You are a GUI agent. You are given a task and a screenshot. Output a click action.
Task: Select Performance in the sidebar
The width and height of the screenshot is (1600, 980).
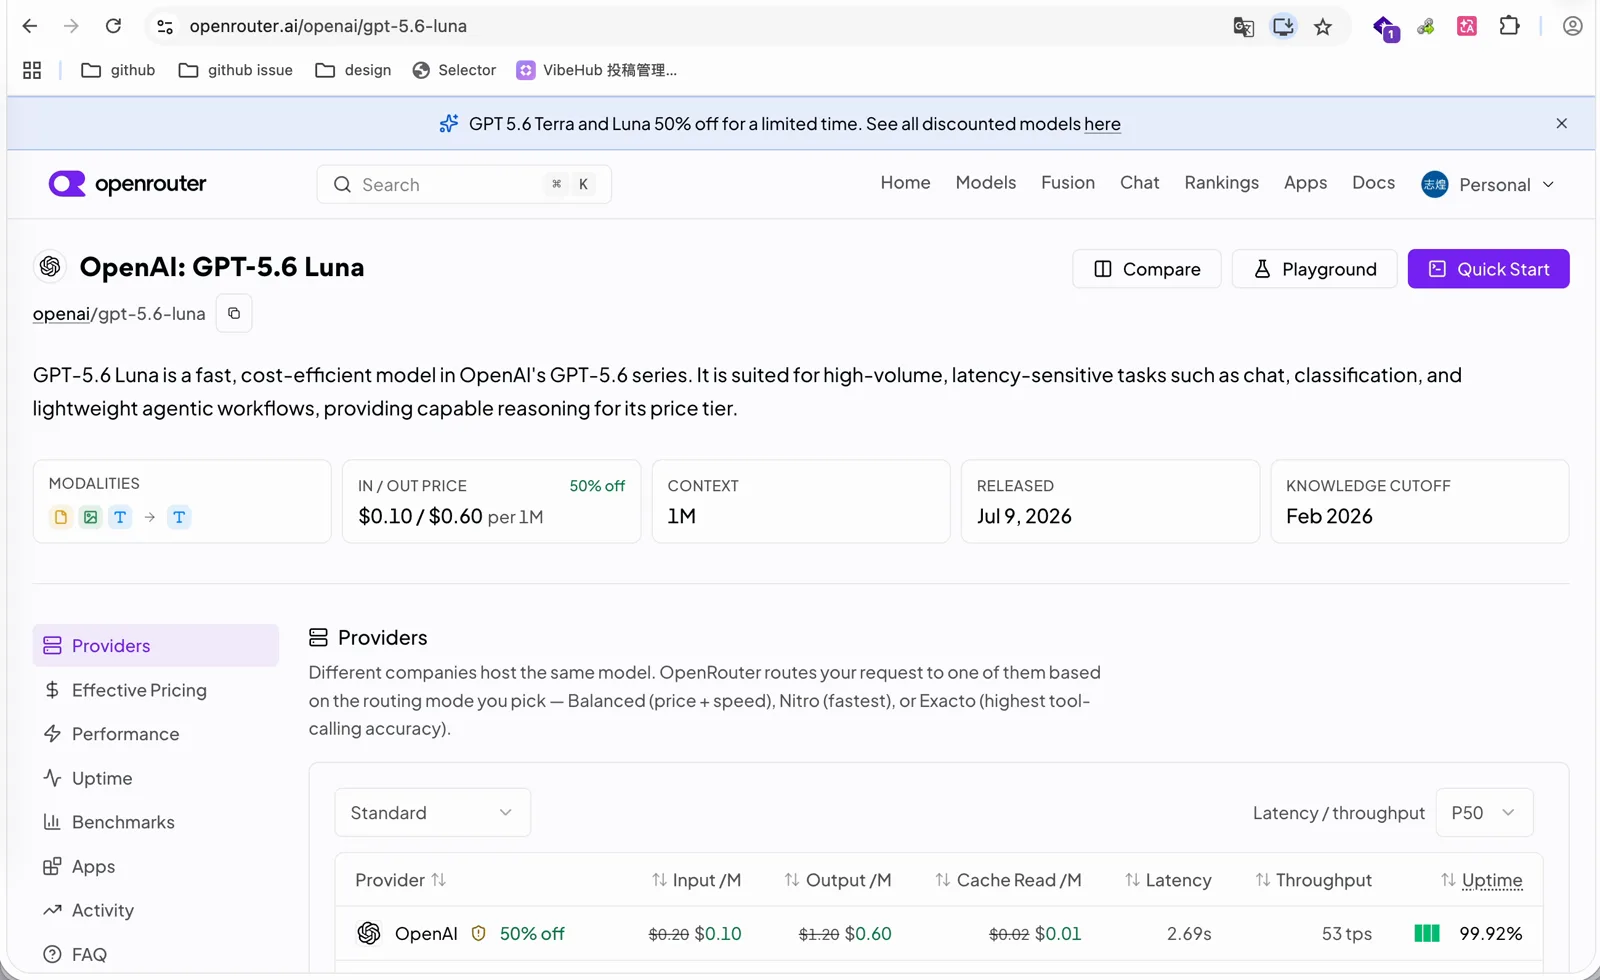click(x=156, y=734)
